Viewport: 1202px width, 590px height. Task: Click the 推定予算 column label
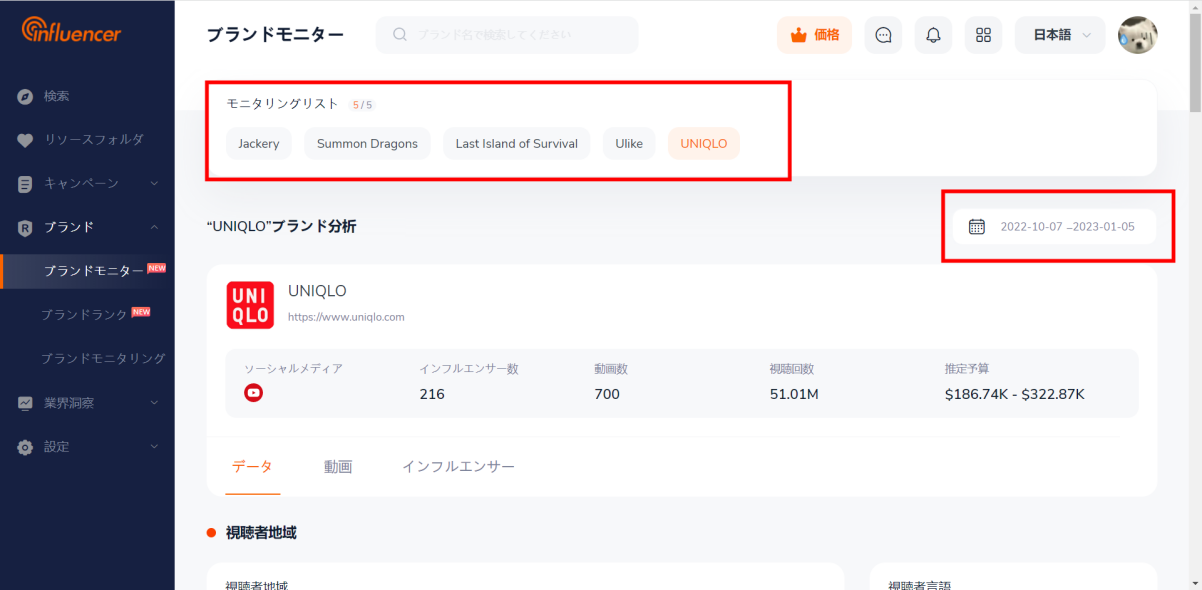(x=967, y=369)
